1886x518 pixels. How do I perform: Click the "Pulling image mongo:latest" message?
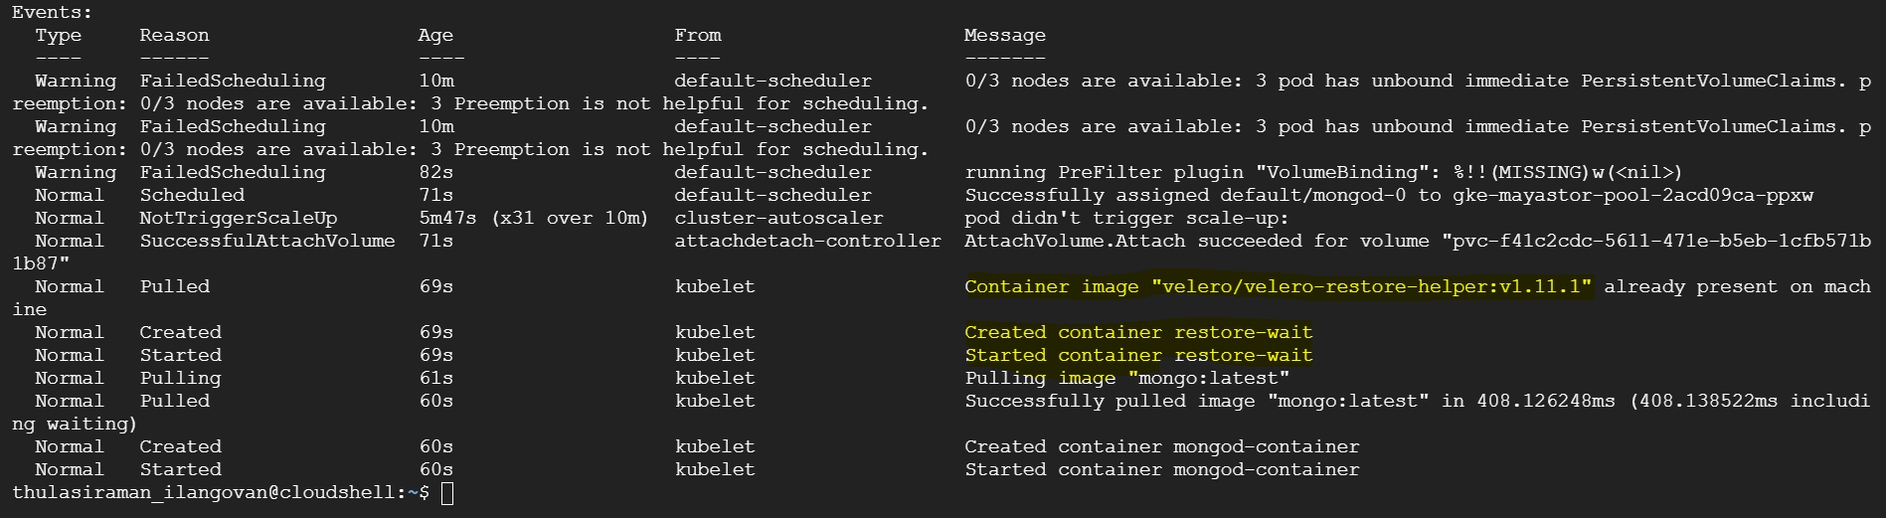[x=1126, y=379]
